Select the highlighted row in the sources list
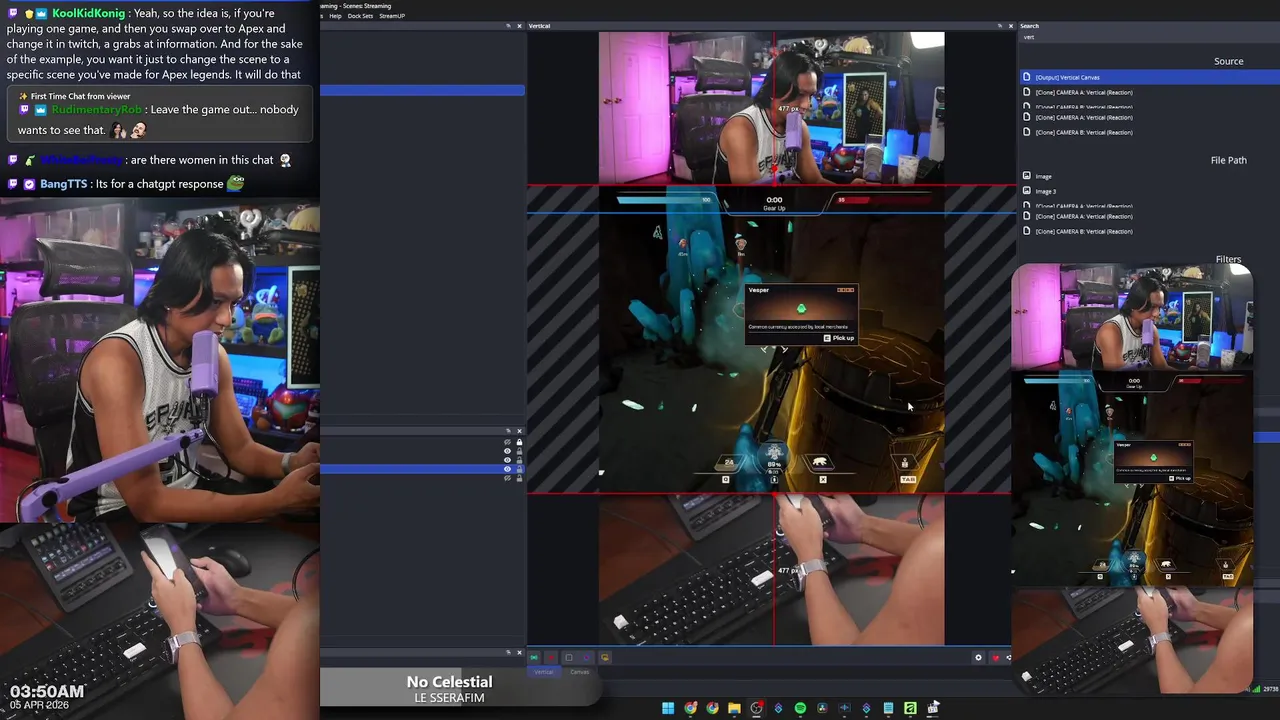This screenshot has height=720, width=1280. point(422,469)
